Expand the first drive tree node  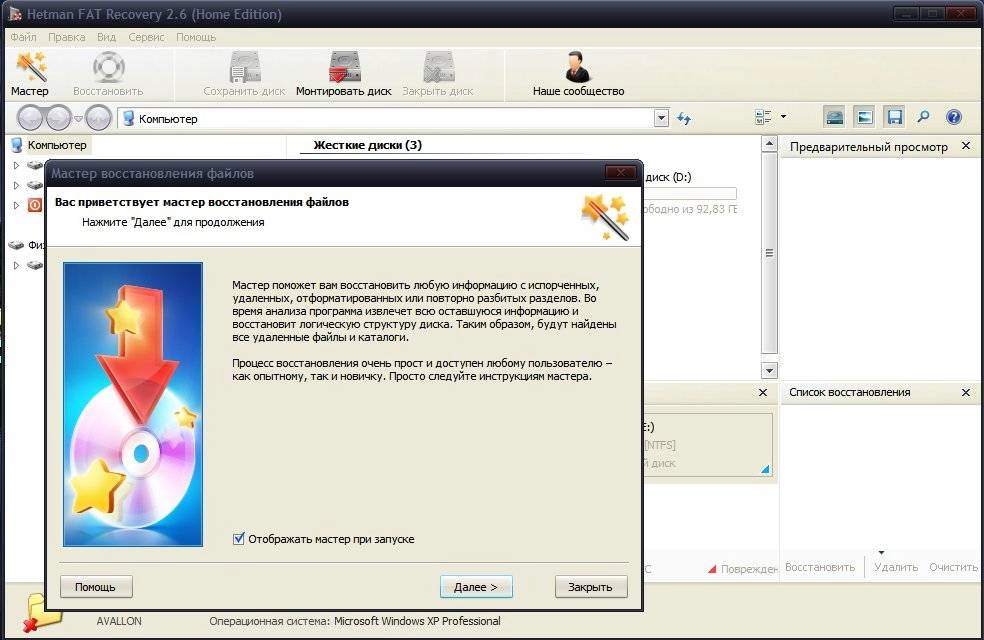tap(16, 166)
